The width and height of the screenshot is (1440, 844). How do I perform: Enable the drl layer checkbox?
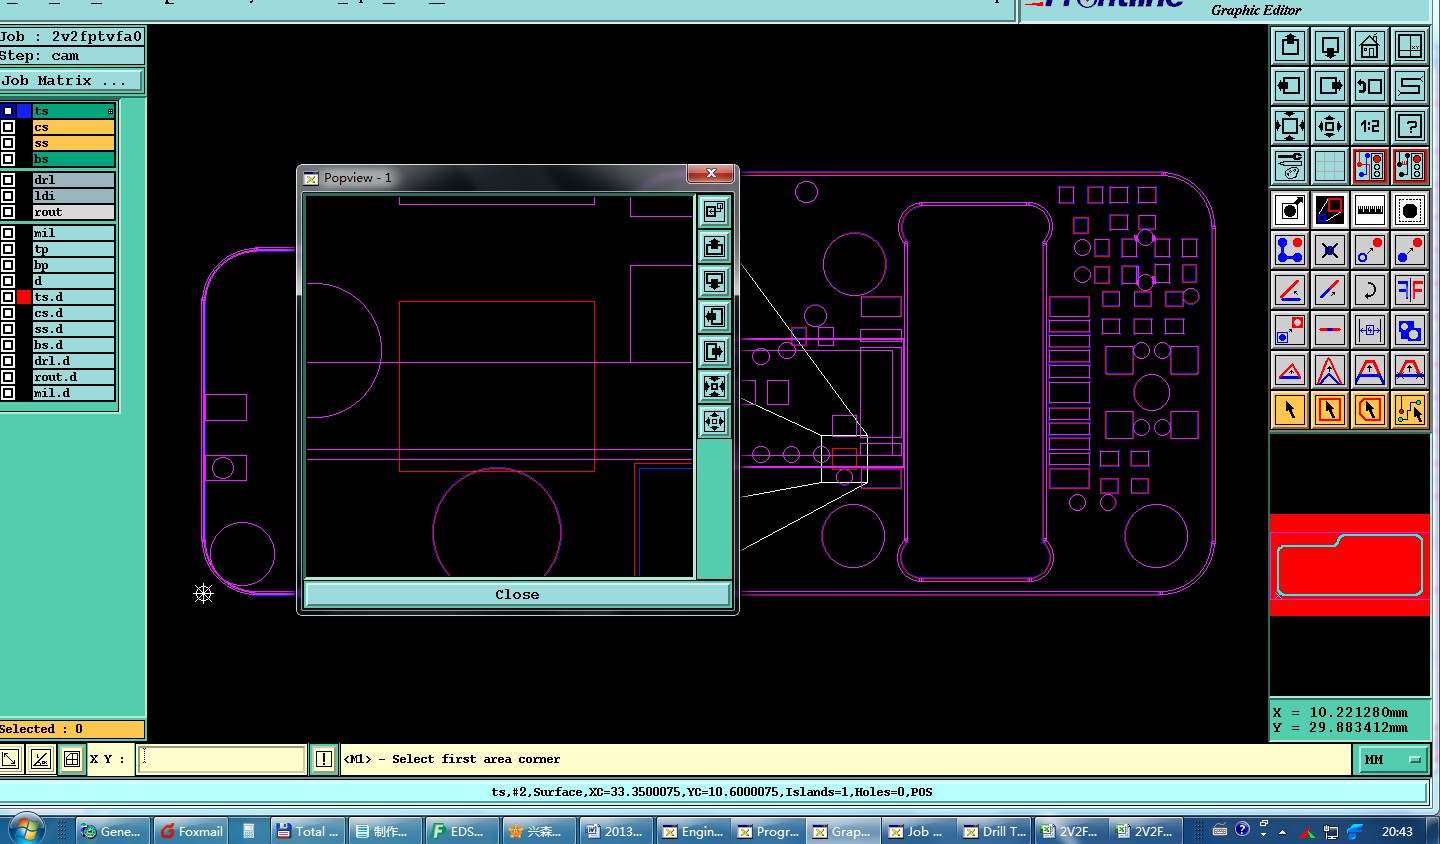[8, 180]
